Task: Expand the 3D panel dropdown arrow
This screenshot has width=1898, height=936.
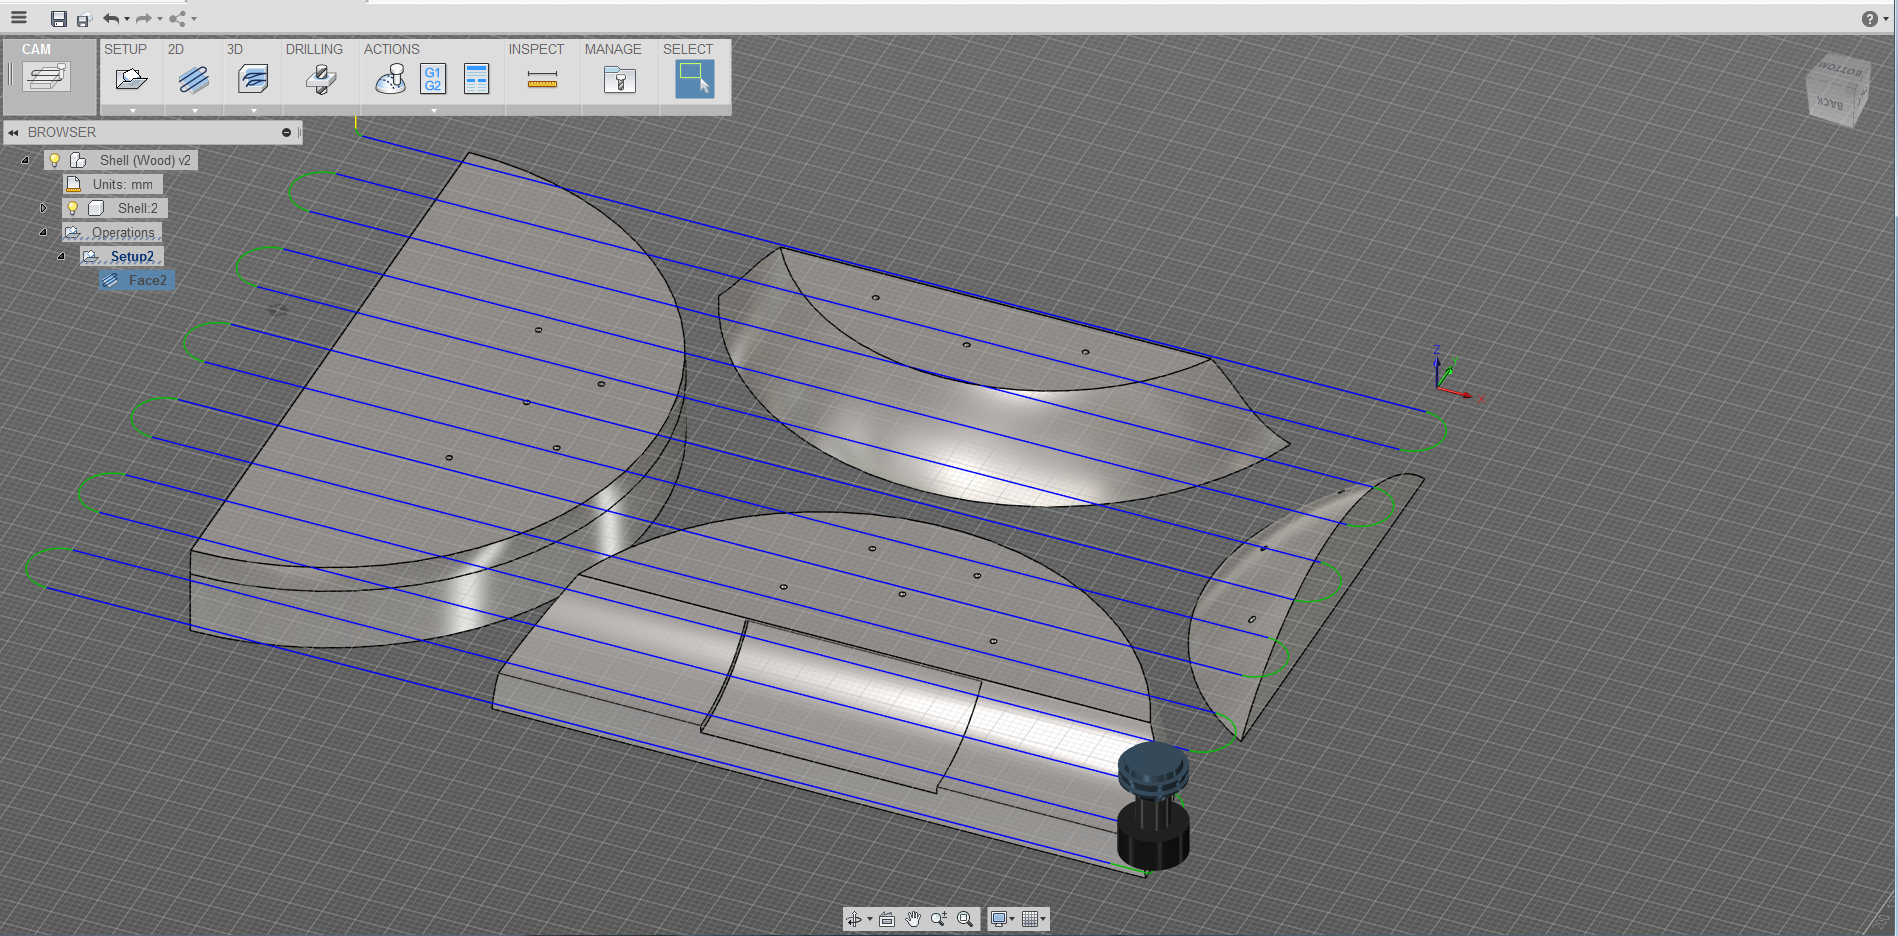Action: [254, 111]
